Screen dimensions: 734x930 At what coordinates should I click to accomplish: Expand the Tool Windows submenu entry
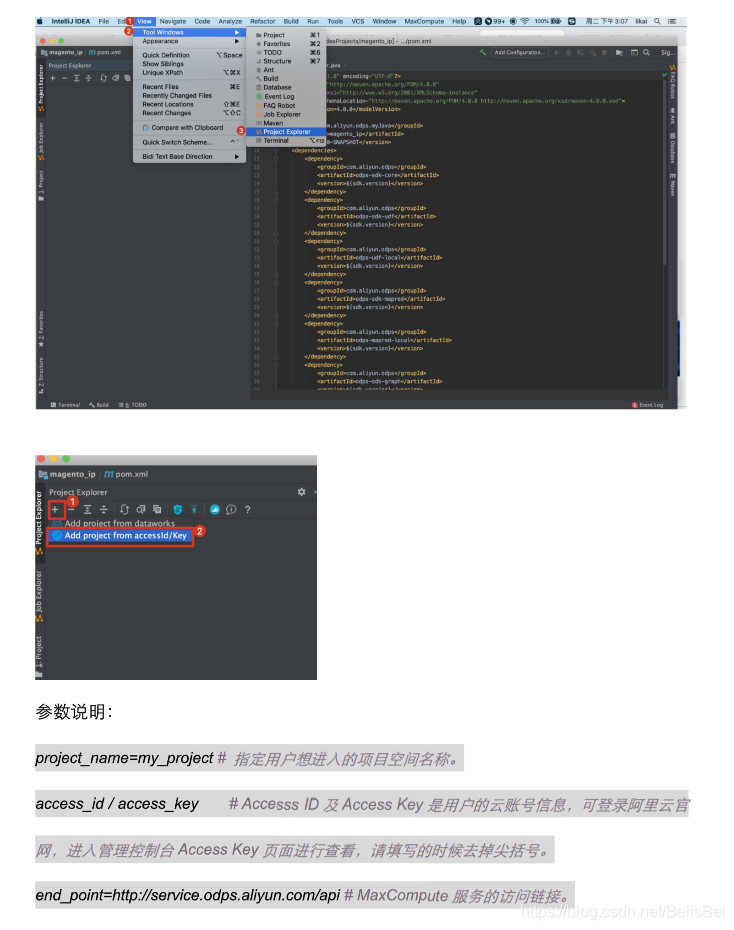pos(189,33)
